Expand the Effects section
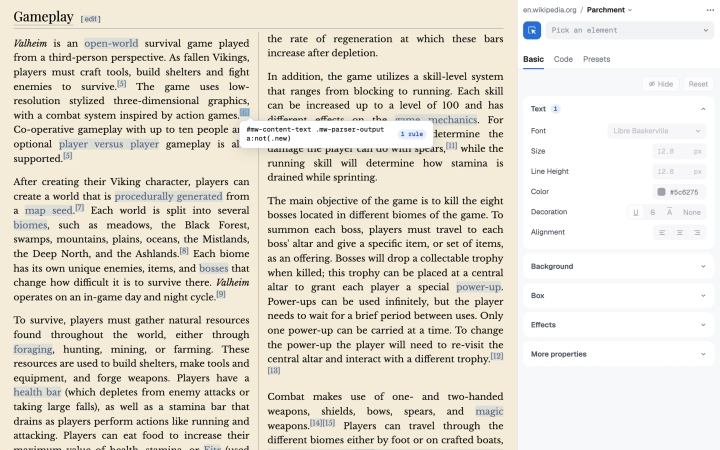Screen dimensions: 720x450 click(618, 325)
